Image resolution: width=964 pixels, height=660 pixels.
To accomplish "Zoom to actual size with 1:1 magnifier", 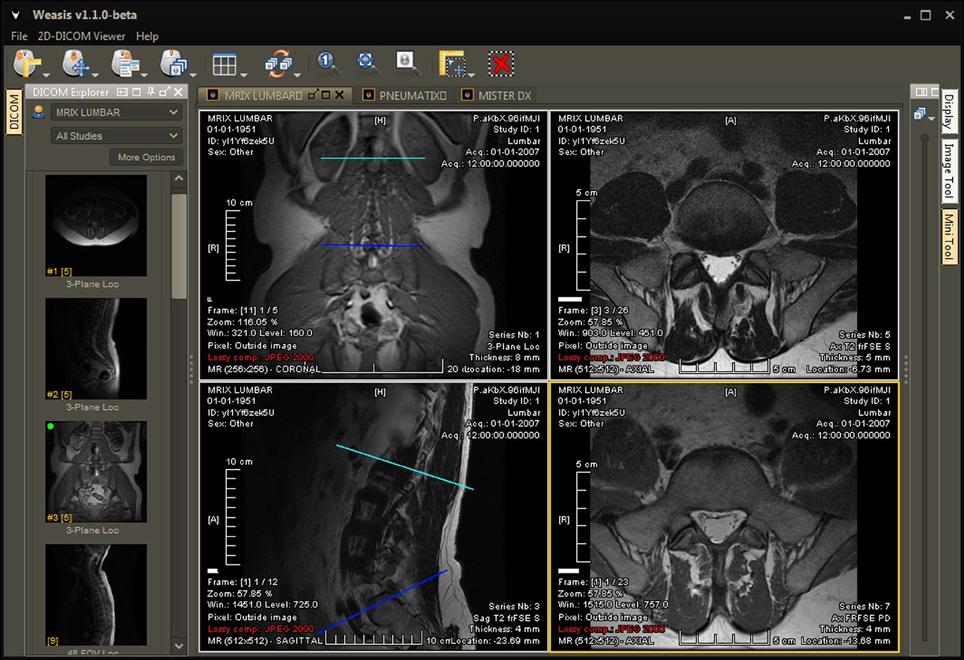I will click(328, 63).
